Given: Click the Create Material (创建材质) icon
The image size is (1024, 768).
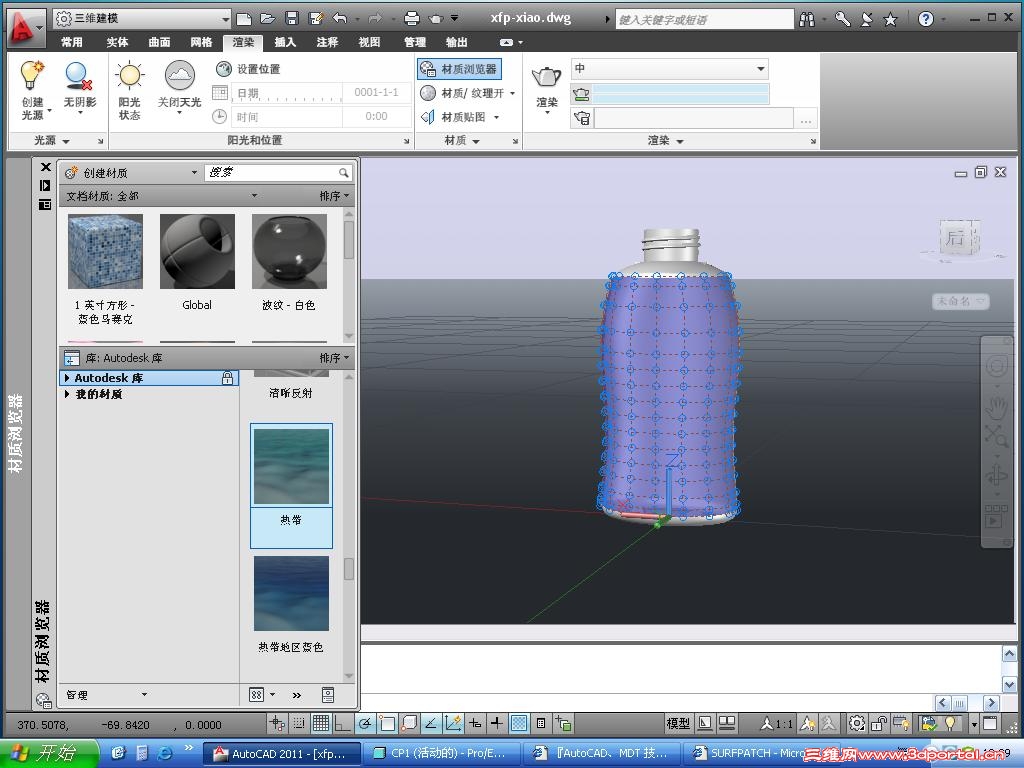Looking at the screenshot, I should 71,172.
